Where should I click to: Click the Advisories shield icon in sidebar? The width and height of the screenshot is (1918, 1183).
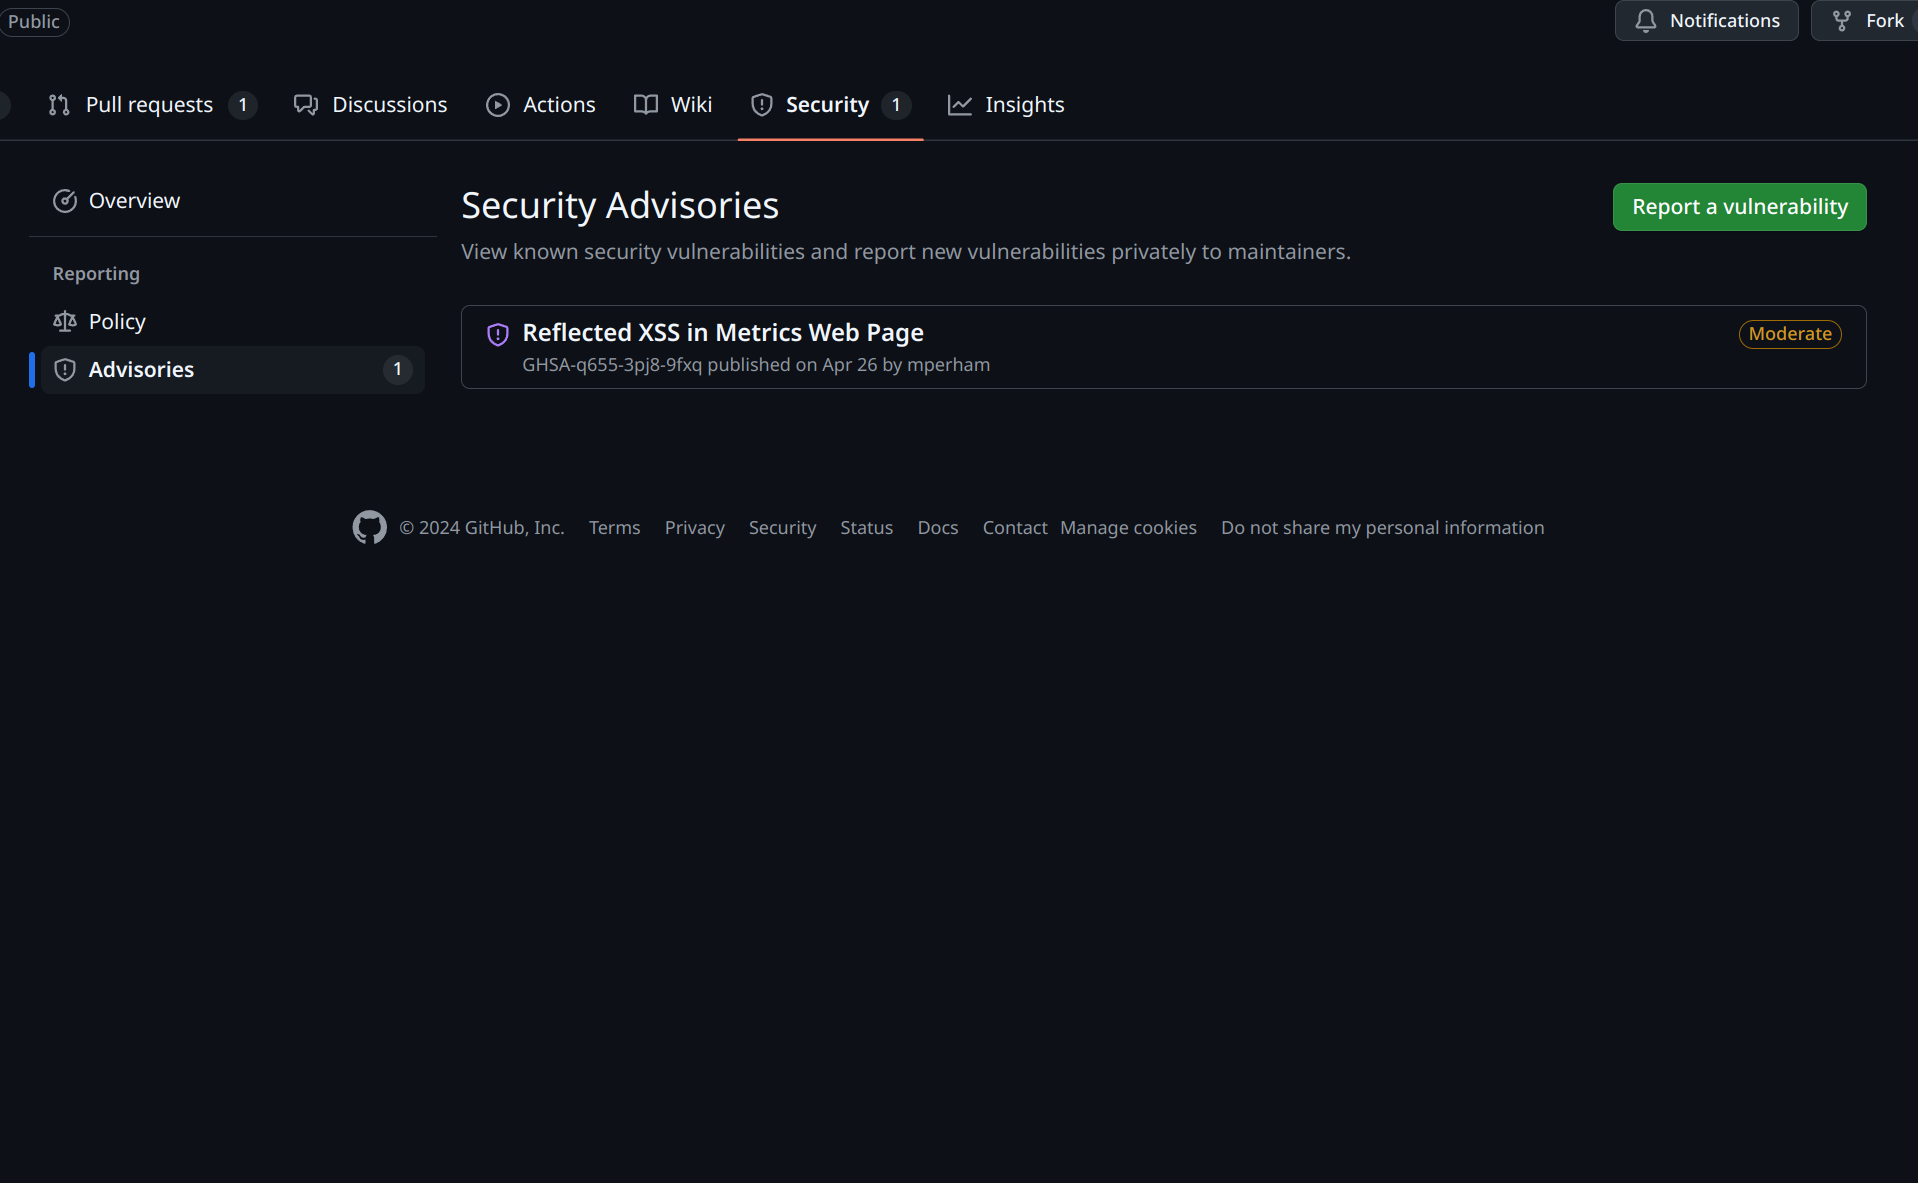tap(65, 370)
